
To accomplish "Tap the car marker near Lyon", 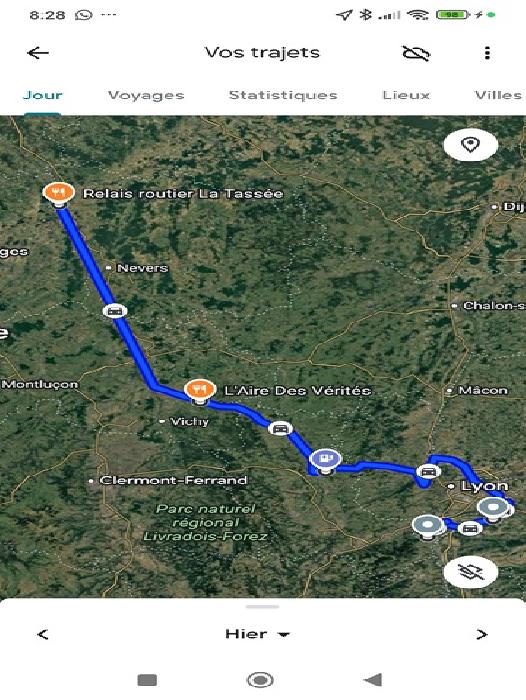I will (x=428, y=471).
